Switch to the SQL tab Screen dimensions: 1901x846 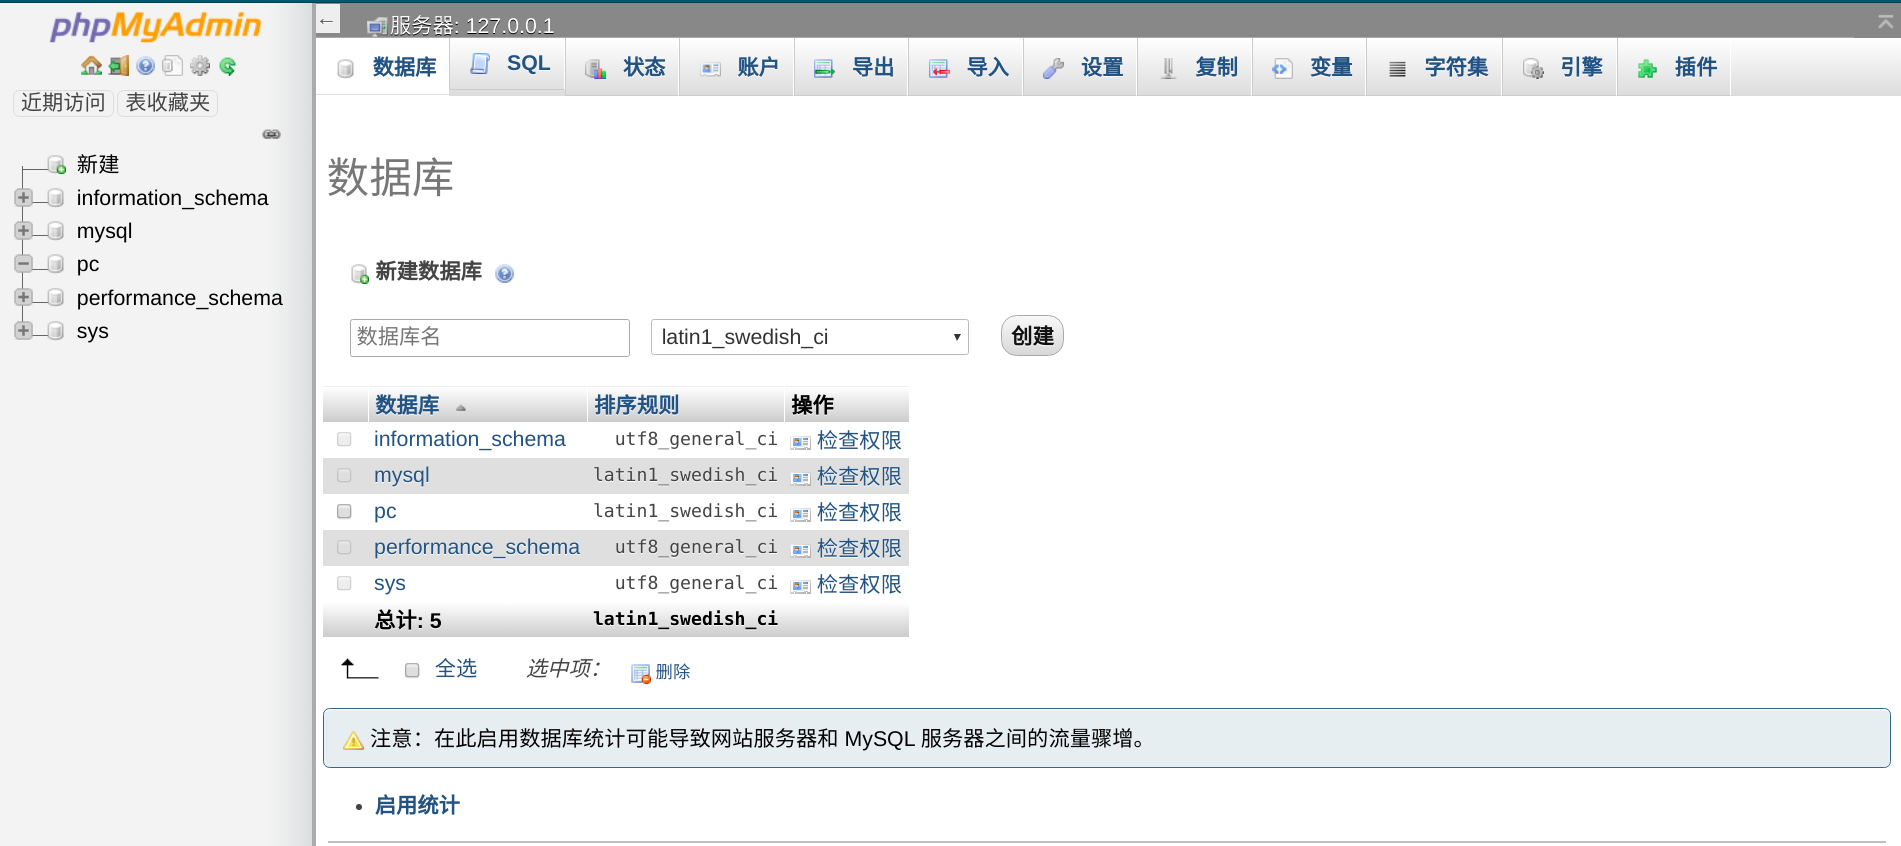tap(508, 64)
